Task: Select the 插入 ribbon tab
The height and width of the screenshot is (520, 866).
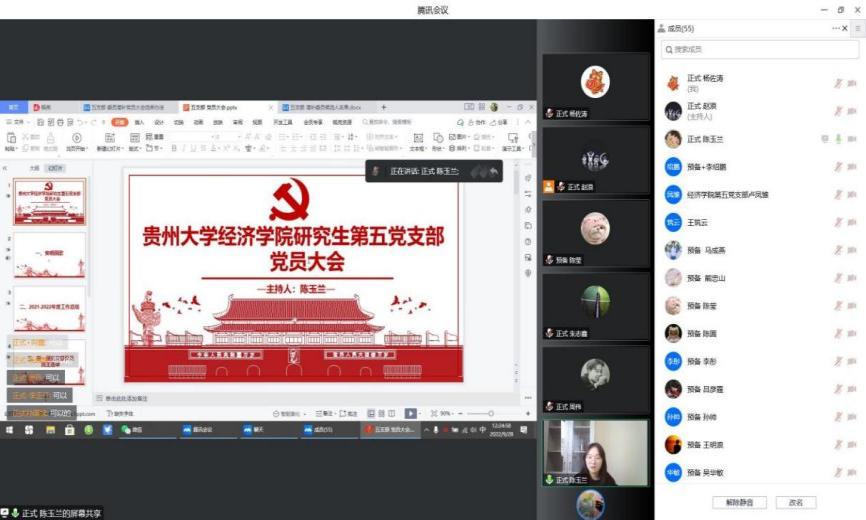Action: coord(139,122)
